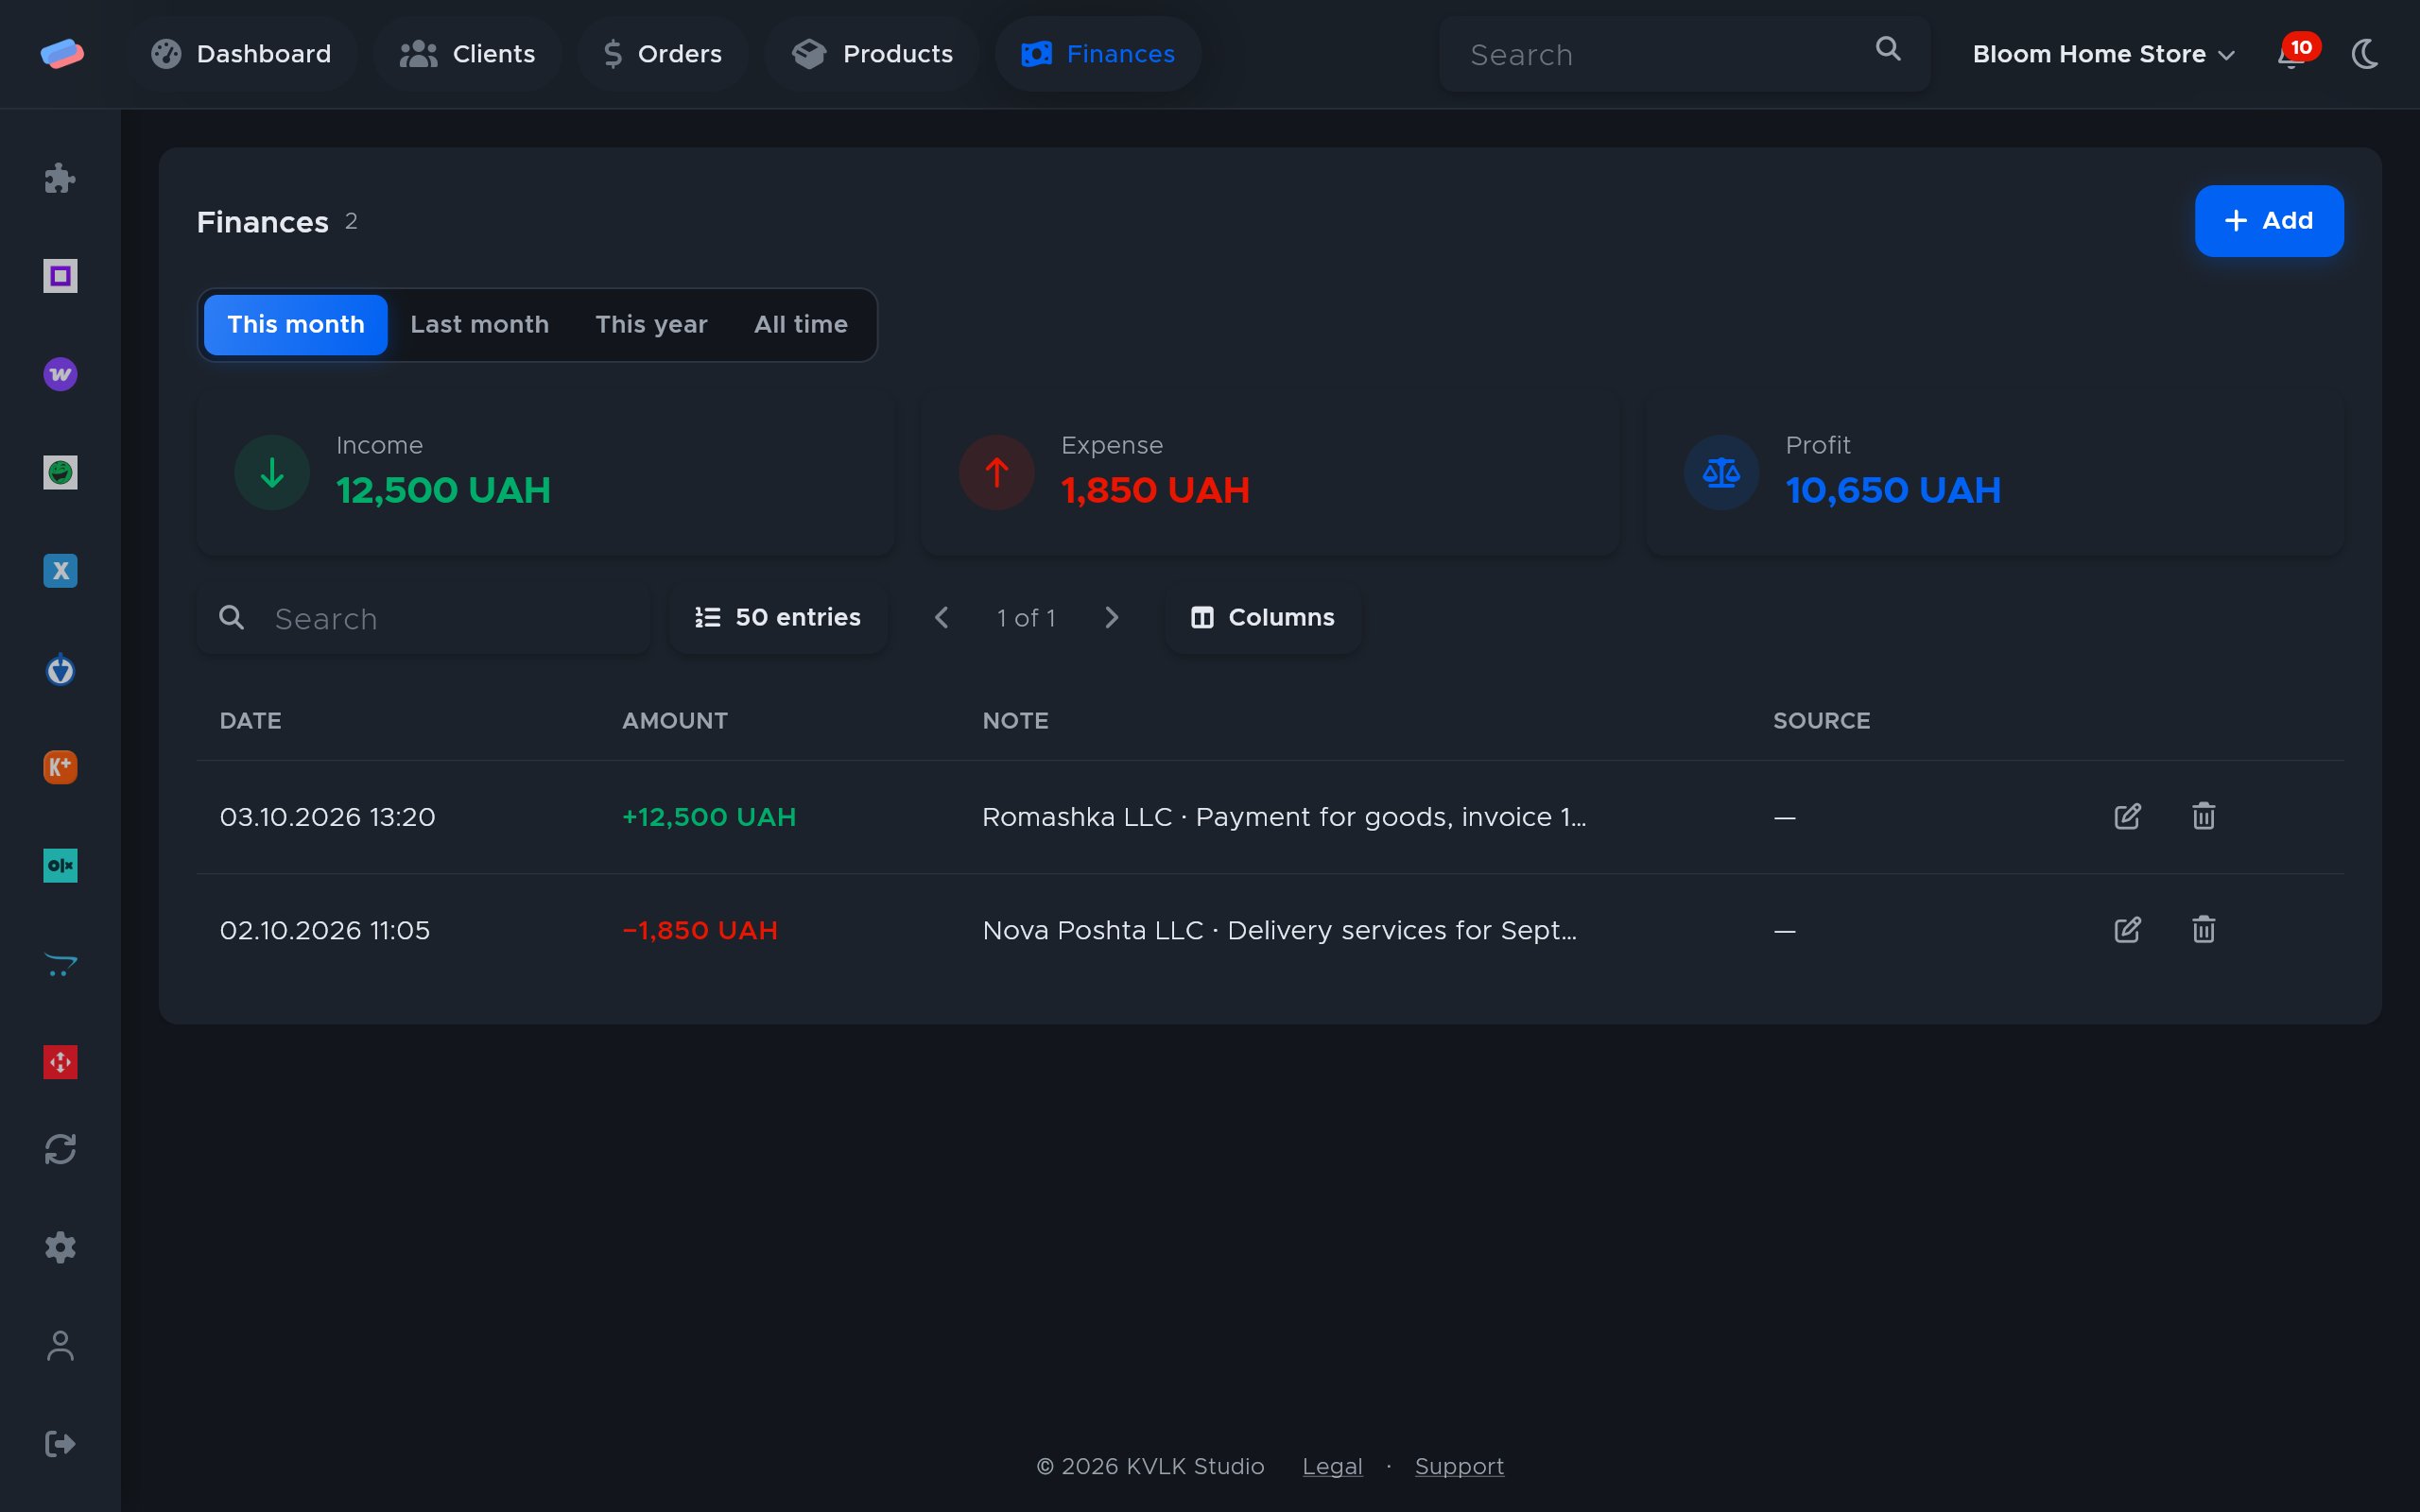2420x1512 pixels.
Task: Edit the Nova Poshta LLC transaction
Action: coord(2128,930)
